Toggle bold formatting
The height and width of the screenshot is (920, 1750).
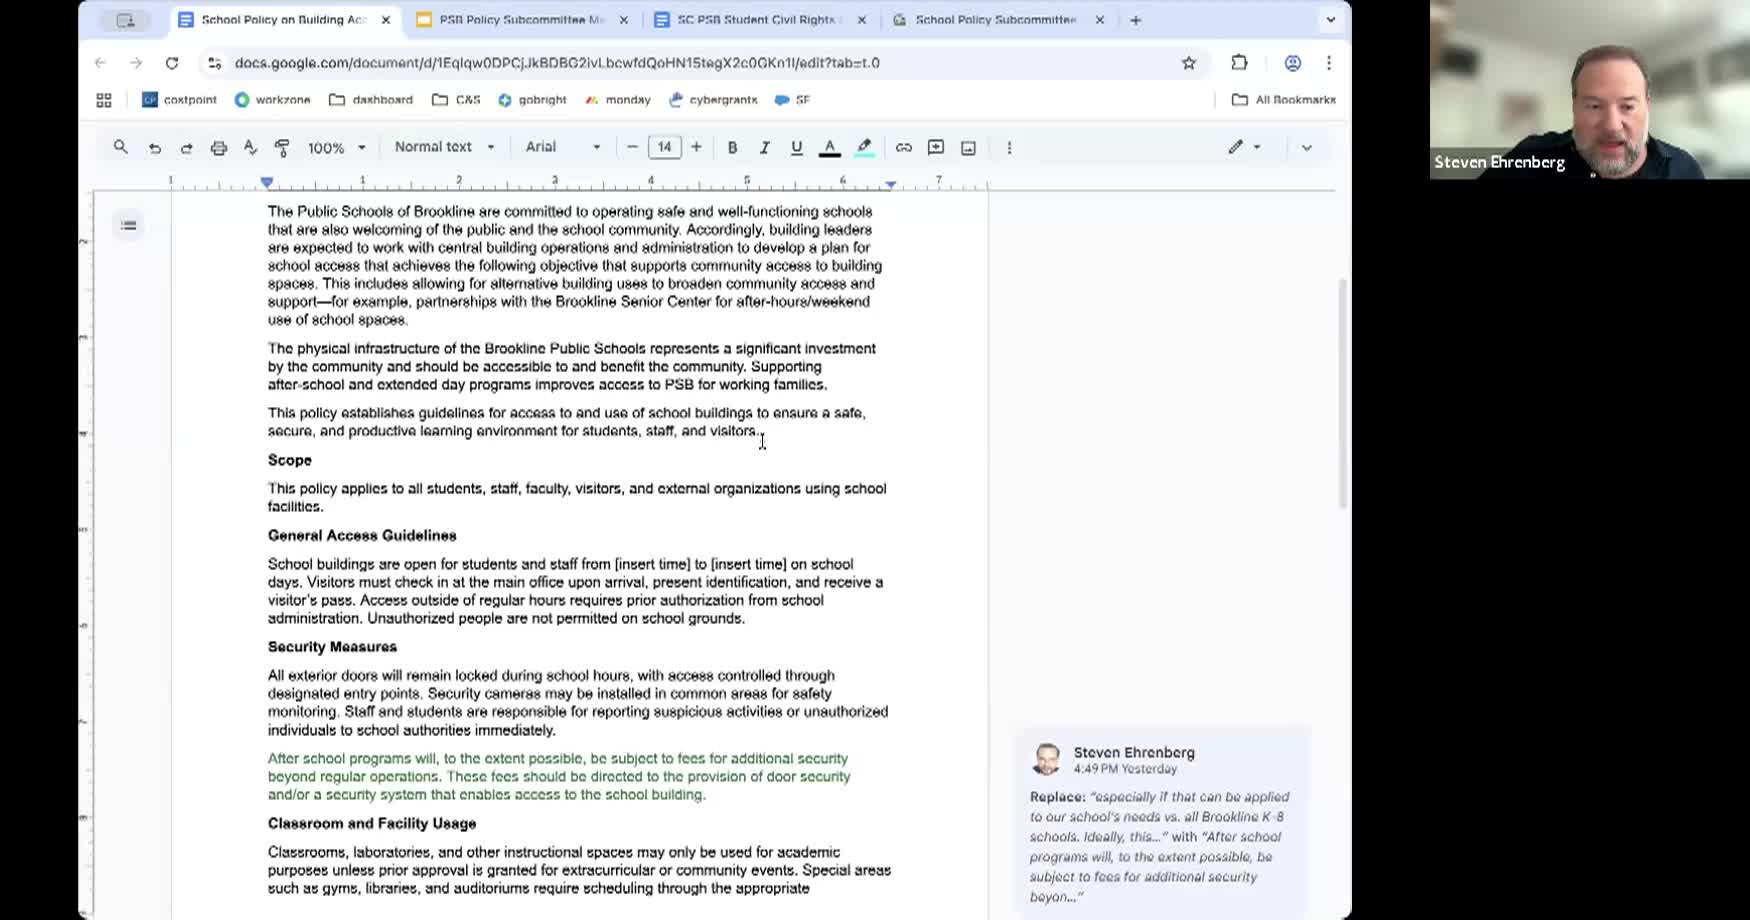click(x=732, y=147)
